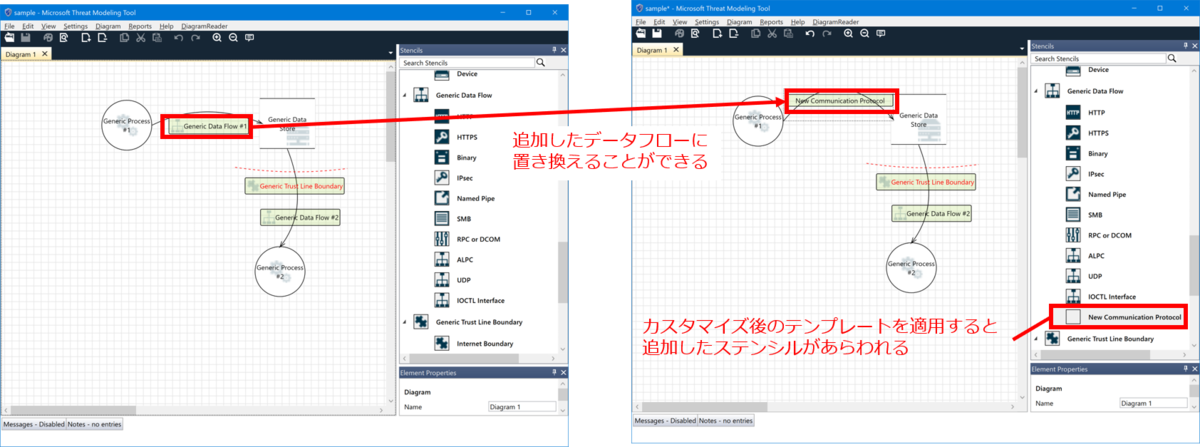Screen dimensions: 1200x447
Task: Click Redo arrow in right window toolbar
Action: 825,33
